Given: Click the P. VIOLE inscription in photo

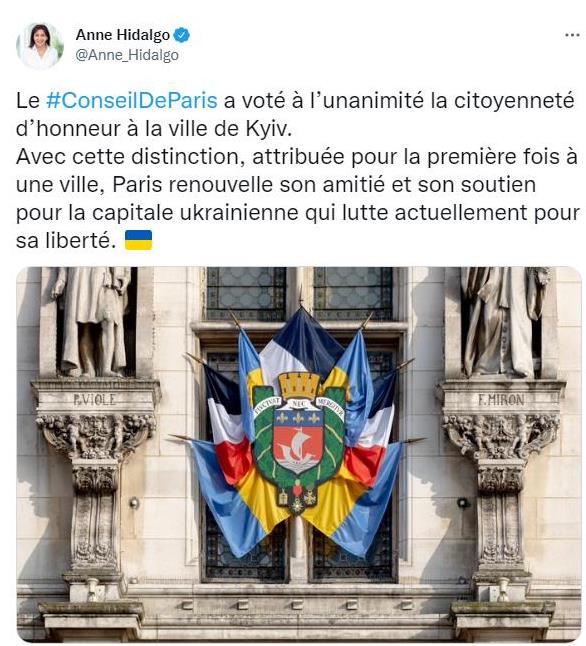Looking at the screenshot, I should pyautogui.click(x=95, y=399).
